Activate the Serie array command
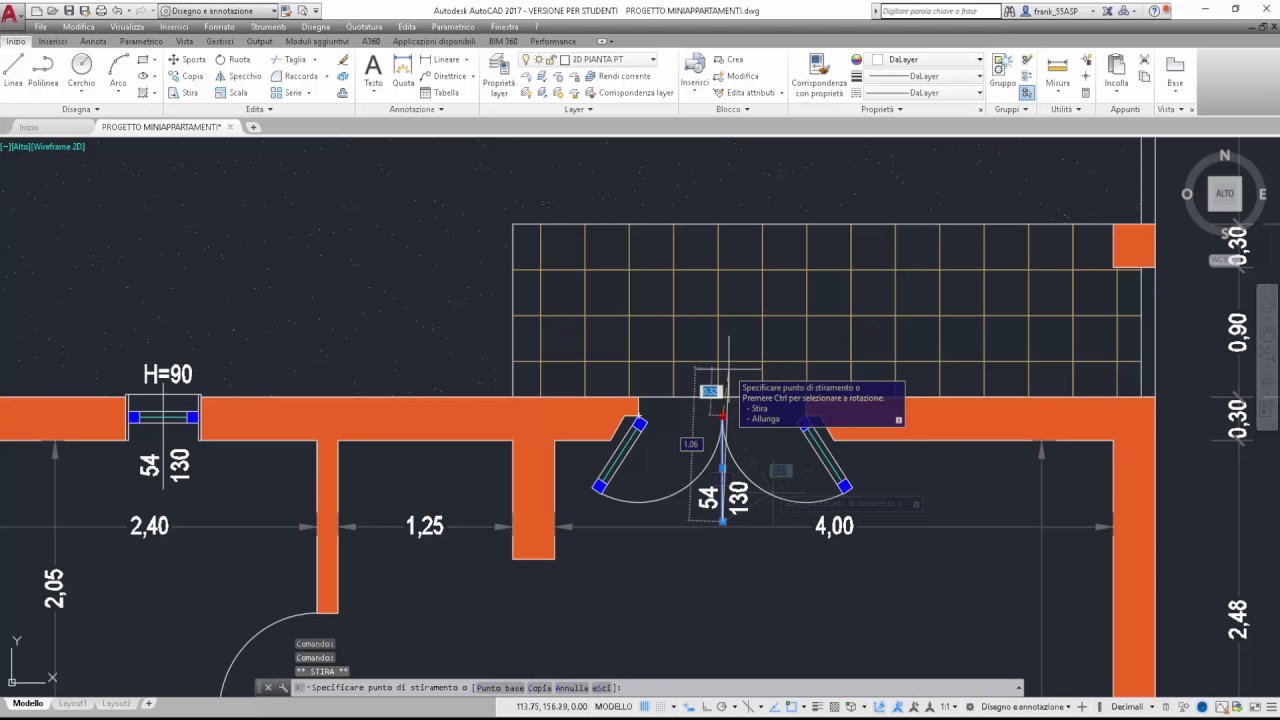The height and width of the screenshot is (720, 1280). (286, 93)
